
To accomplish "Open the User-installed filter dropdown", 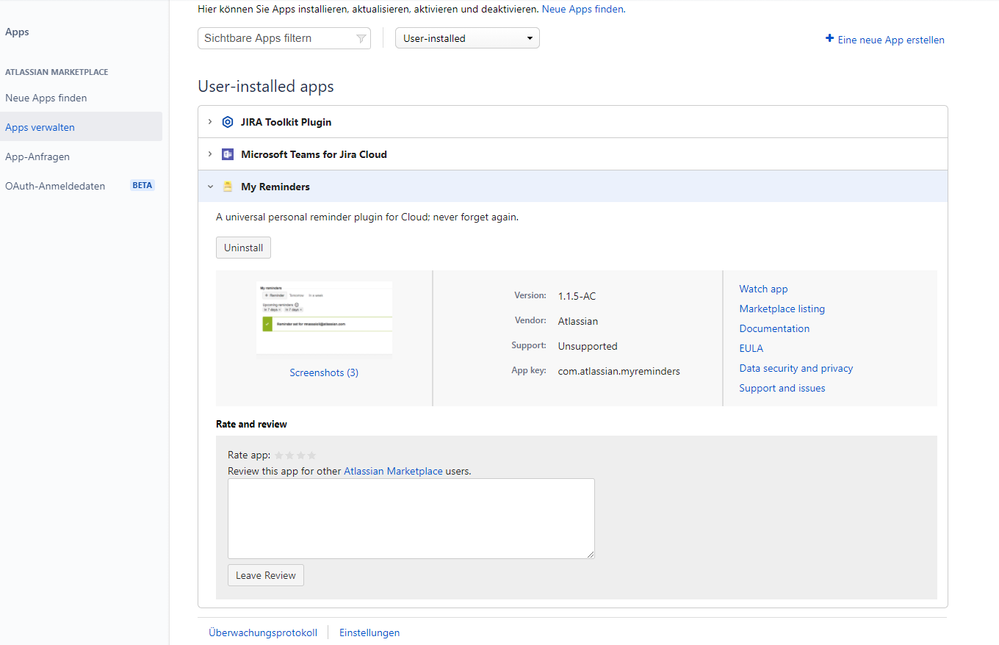I will pos(467,38).
